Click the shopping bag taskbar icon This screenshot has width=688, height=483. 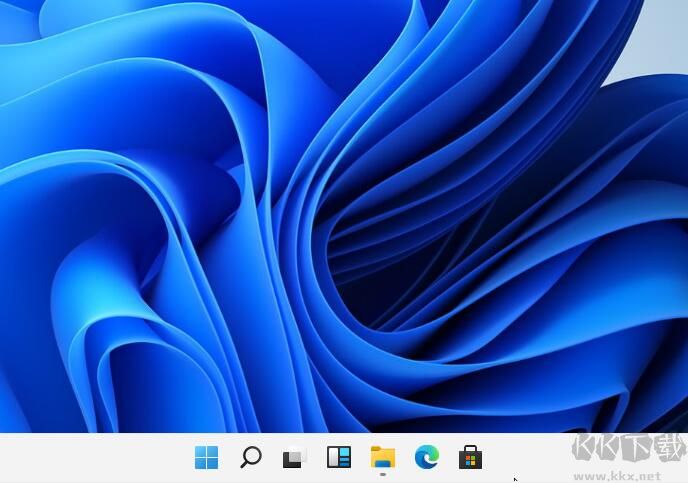click(x=470, y=458)
